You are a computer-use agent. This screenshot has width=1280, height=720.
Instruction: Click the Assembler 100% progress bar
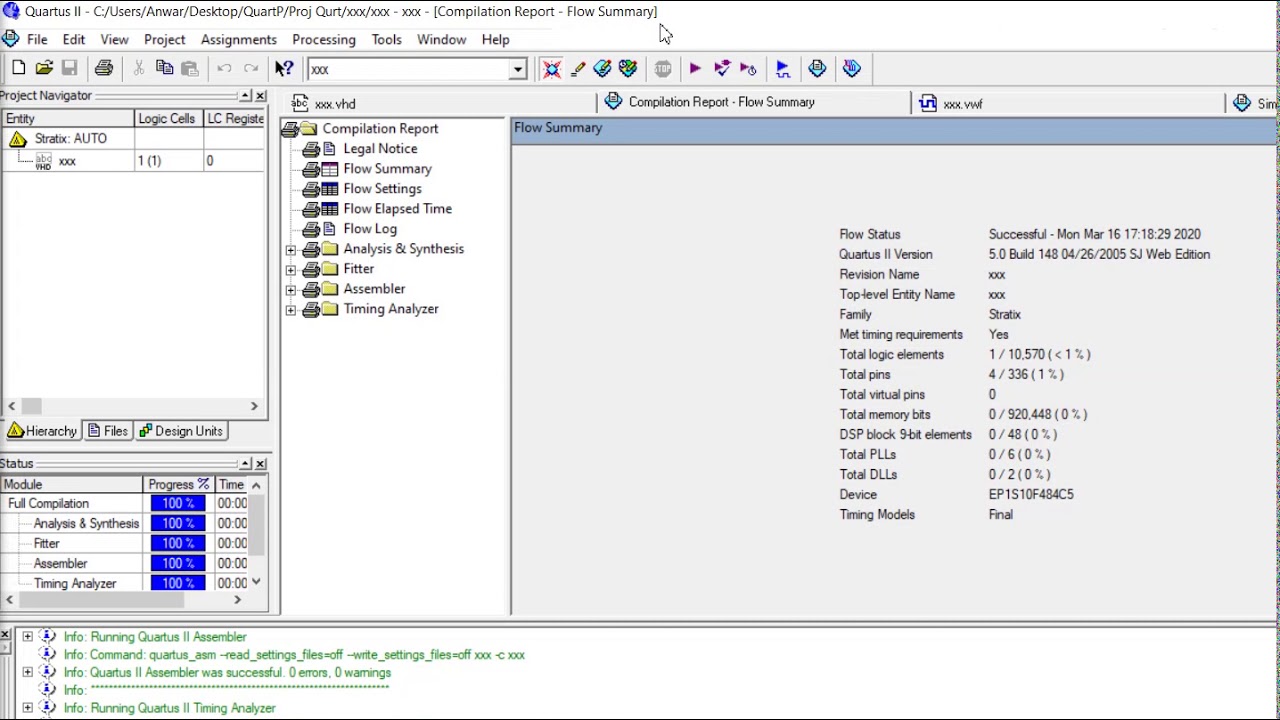[x=178, y=563]
